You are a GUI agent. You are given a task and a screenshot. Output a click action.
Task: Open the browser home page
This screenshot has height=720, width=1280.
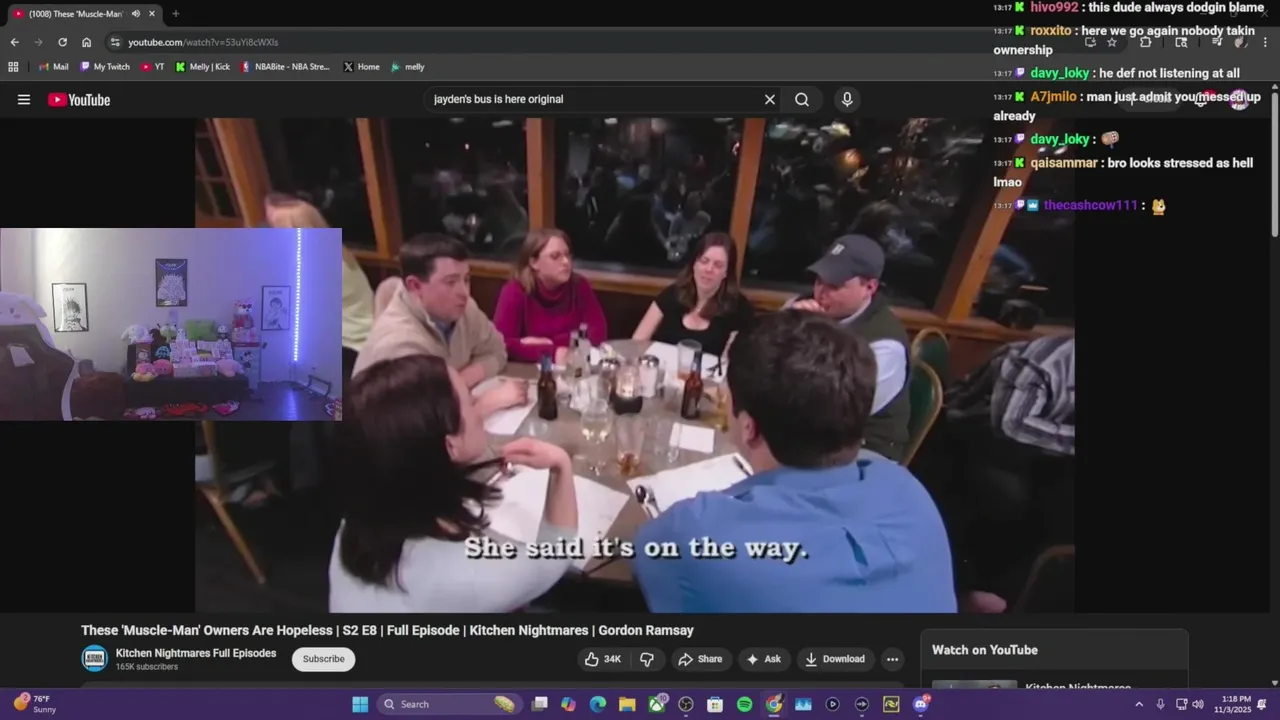(x=87, y=42)
